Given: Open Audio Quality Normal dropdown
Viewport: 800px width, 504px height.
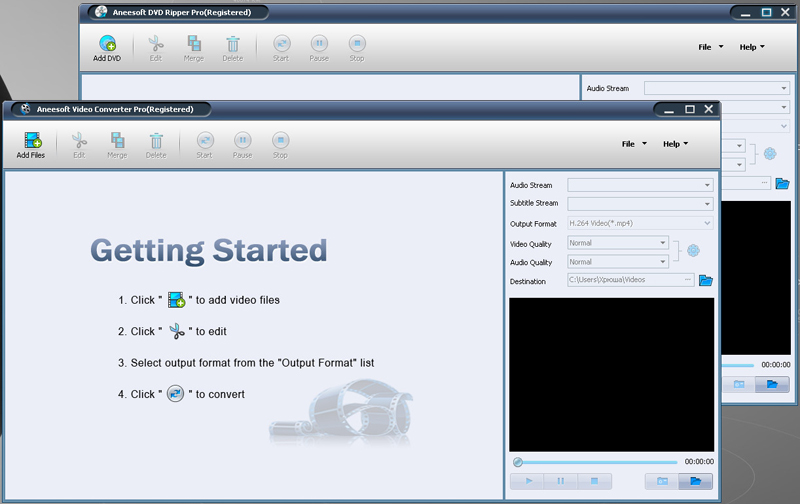Looking at the screenshot, I should coord(618,262).
